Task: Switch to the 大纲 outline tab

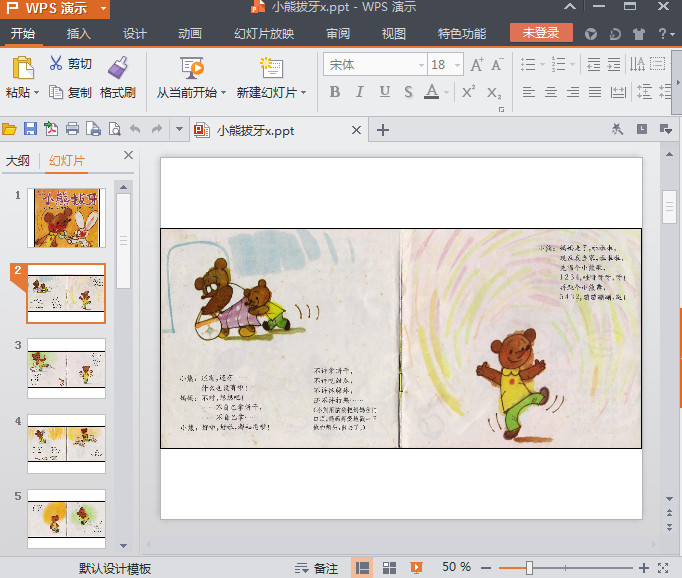Action: [18, 160]
